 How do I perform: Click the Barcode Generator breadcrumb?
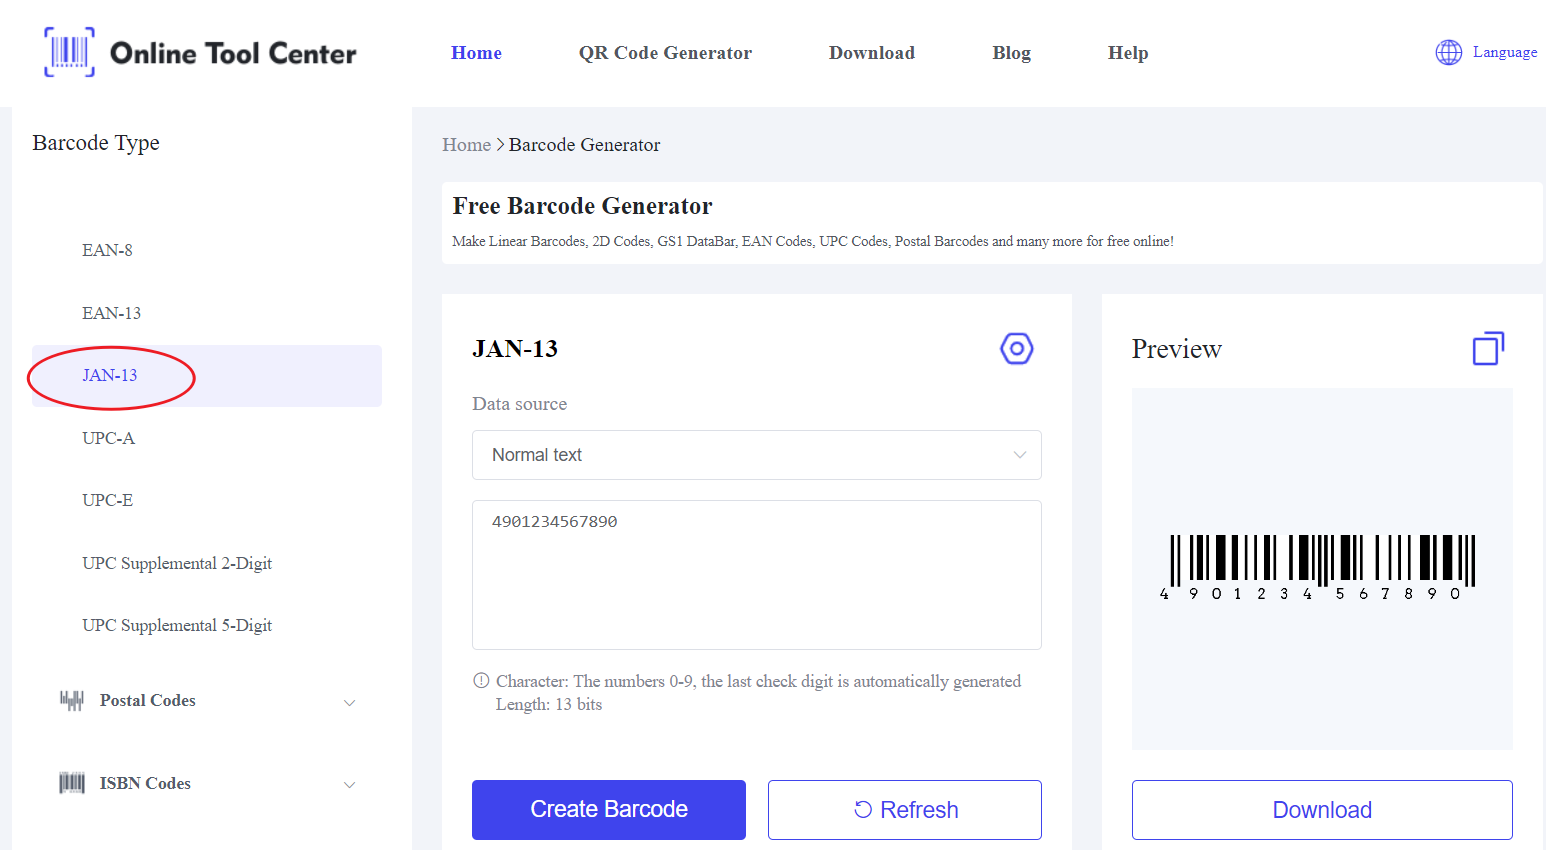(584, 145)
